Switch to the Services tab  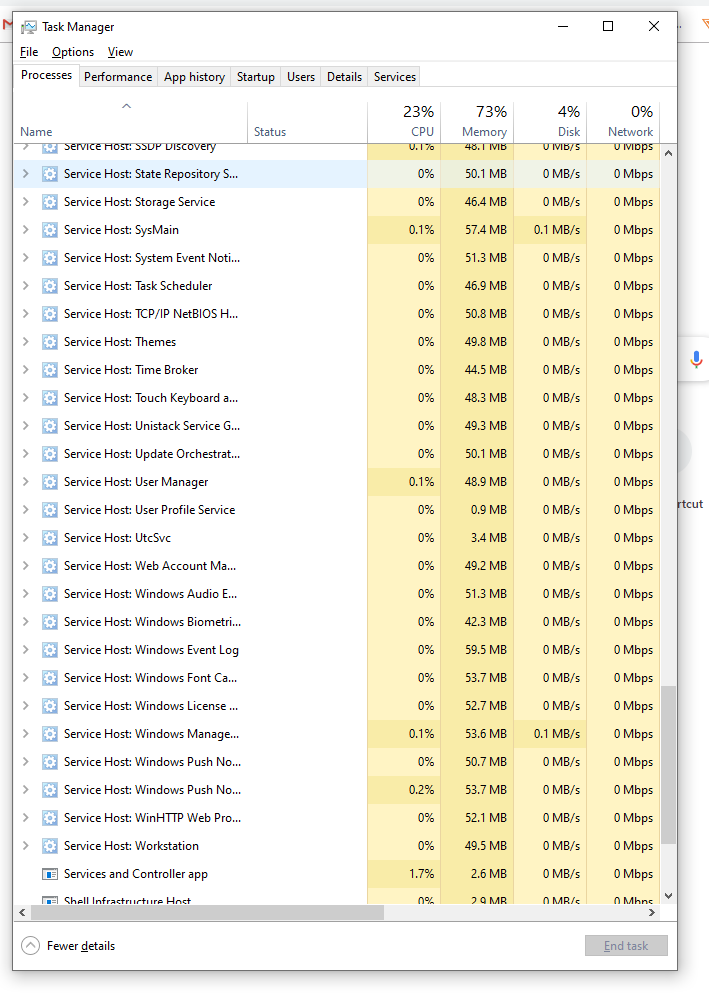[x=395, y=77]
